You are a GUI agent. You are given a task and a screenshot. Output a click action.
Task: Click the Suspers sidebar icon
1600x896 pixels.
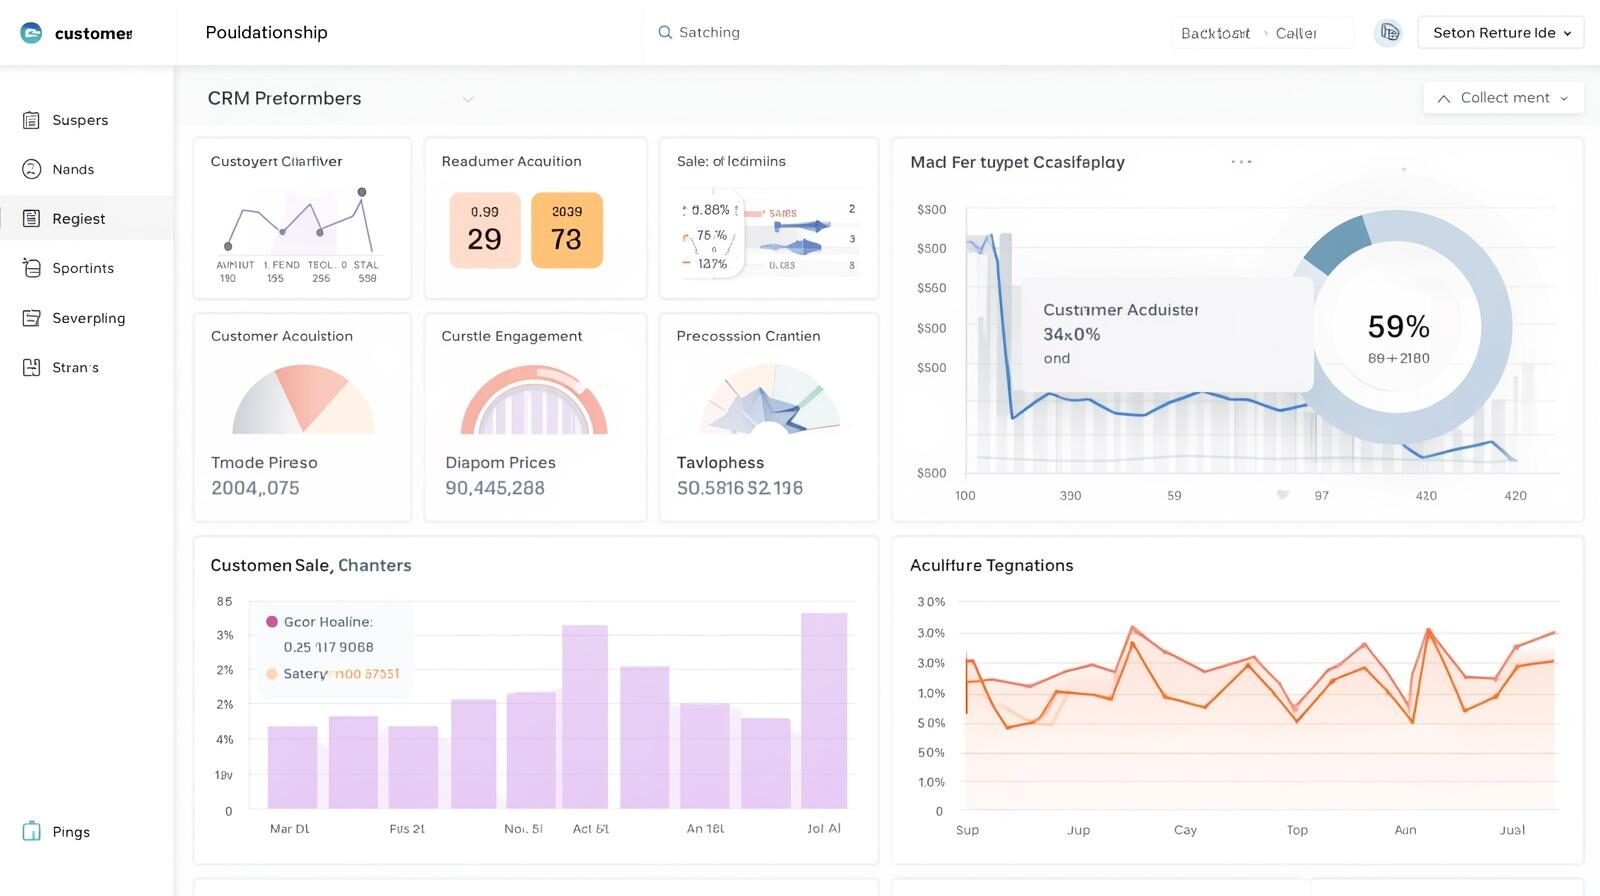32,120
